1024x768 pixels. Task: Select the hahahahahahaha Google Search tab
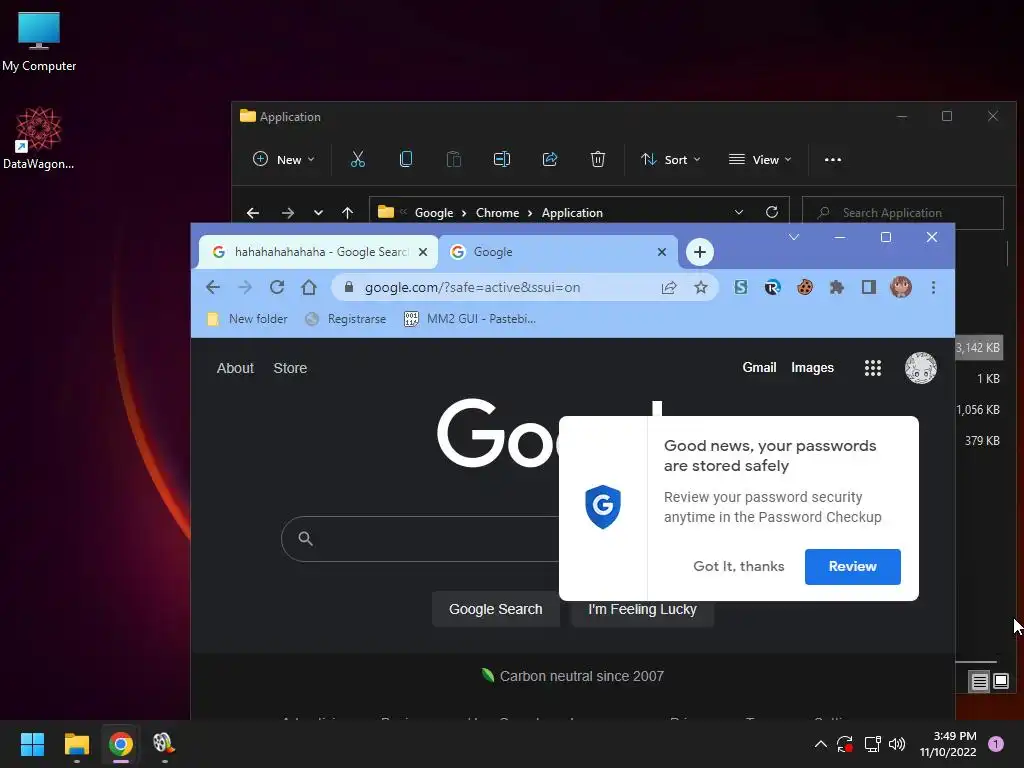(318, 252)
